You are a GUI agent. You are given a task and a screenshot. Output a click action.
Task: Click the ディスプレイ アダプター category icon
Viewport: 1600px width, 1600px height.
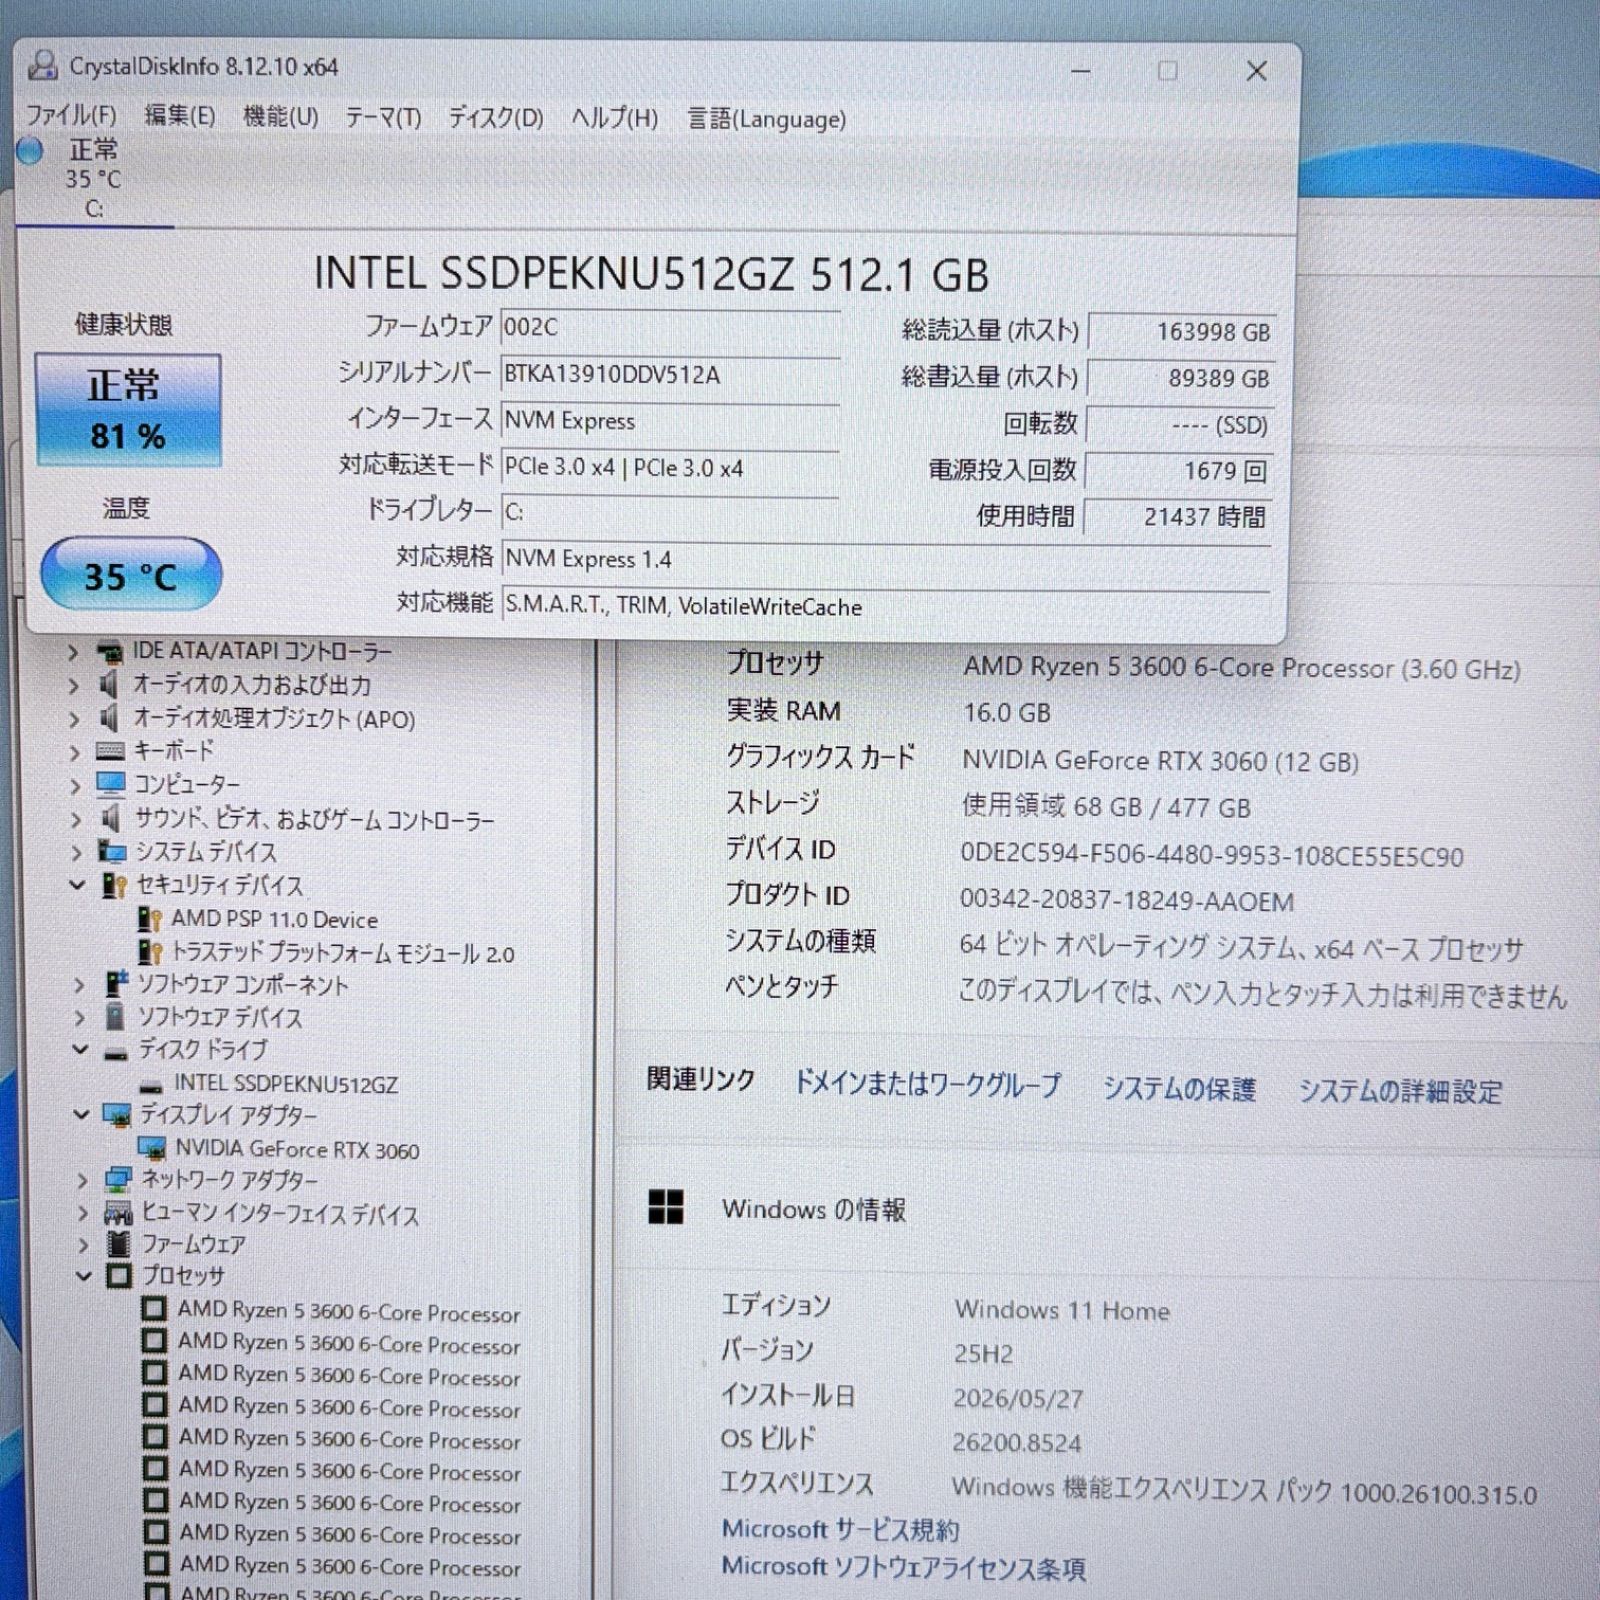(x=117, y=1115)
